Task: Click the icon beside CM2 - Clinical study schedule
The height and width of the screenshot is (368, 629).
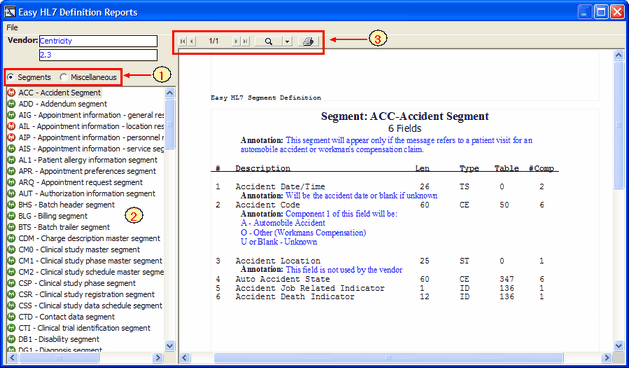Action: click(x=12, y=272)
